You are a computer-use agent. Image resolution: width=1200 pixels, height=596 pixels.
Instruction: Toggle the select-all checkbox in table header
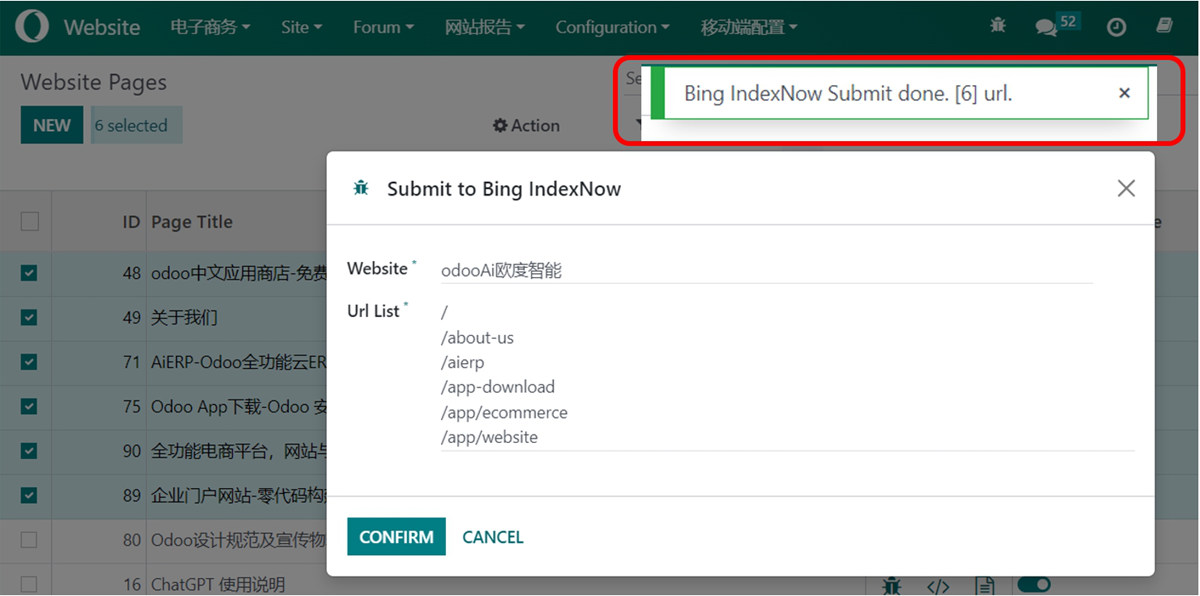click(29, 221)
